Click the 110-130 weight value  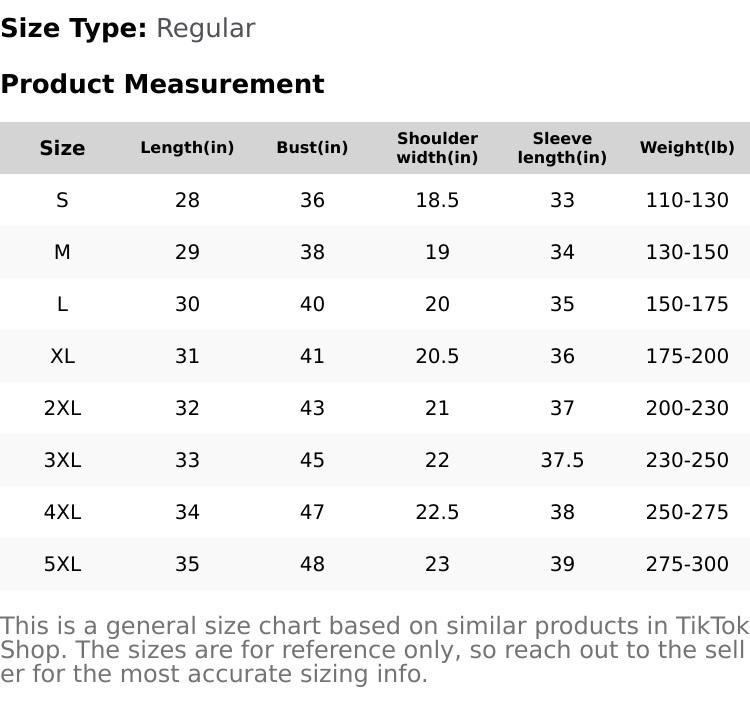click(x=687, y=200)
